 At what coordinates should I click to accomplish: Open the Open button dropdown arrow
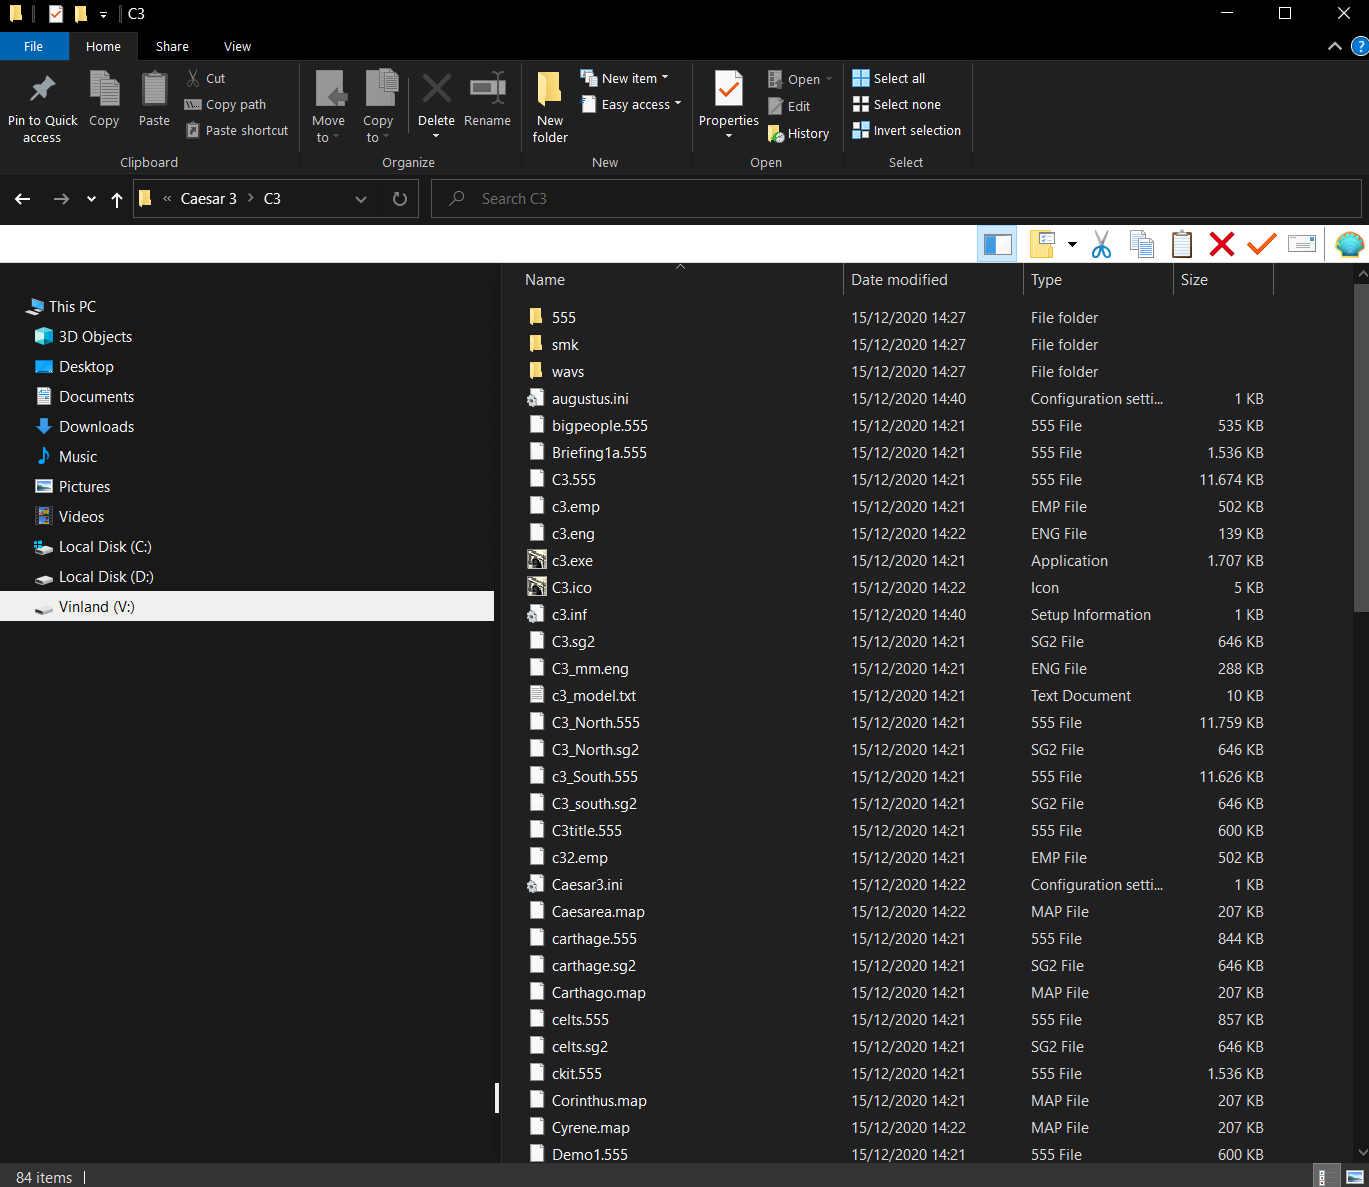[829, 79]
